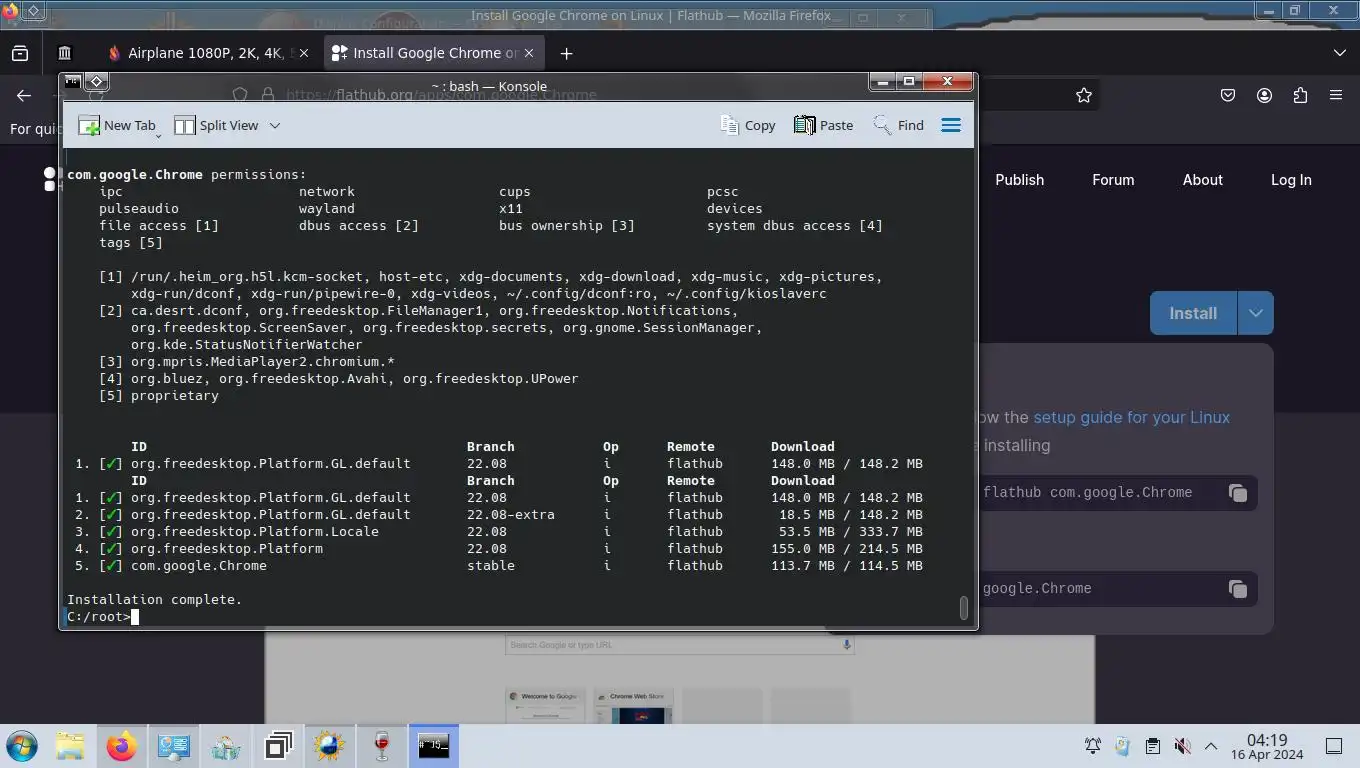
Task: Click the Konsole terminal scrollbar handle
Action: 964,608
